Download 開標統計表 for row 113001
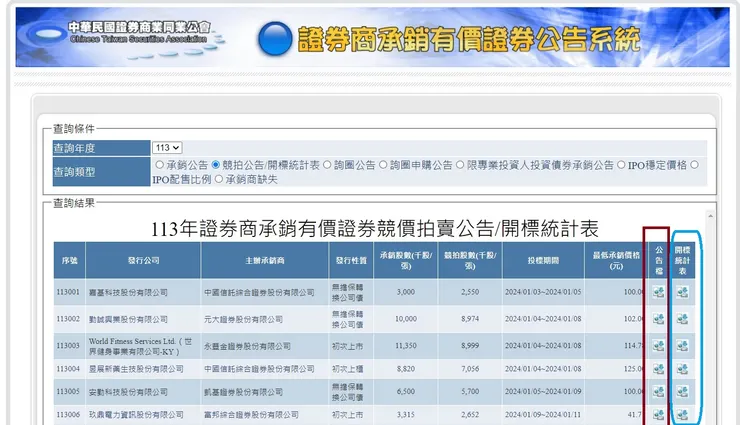The height and width of the screenshot is (425, 740). pos(682,292)
